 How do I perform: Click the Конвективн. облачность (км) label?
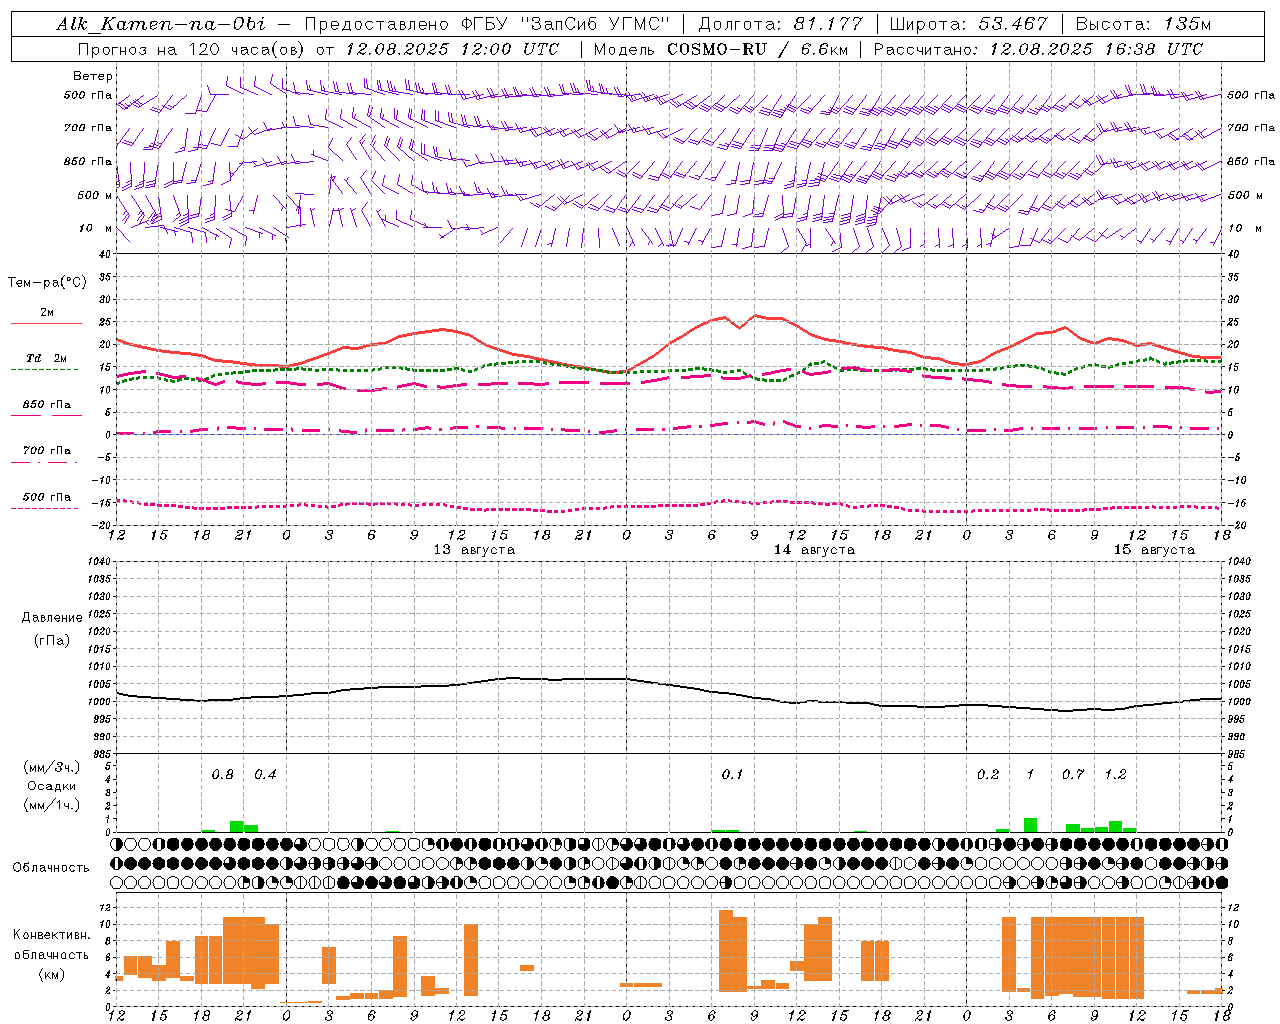(x=51, y=954)
